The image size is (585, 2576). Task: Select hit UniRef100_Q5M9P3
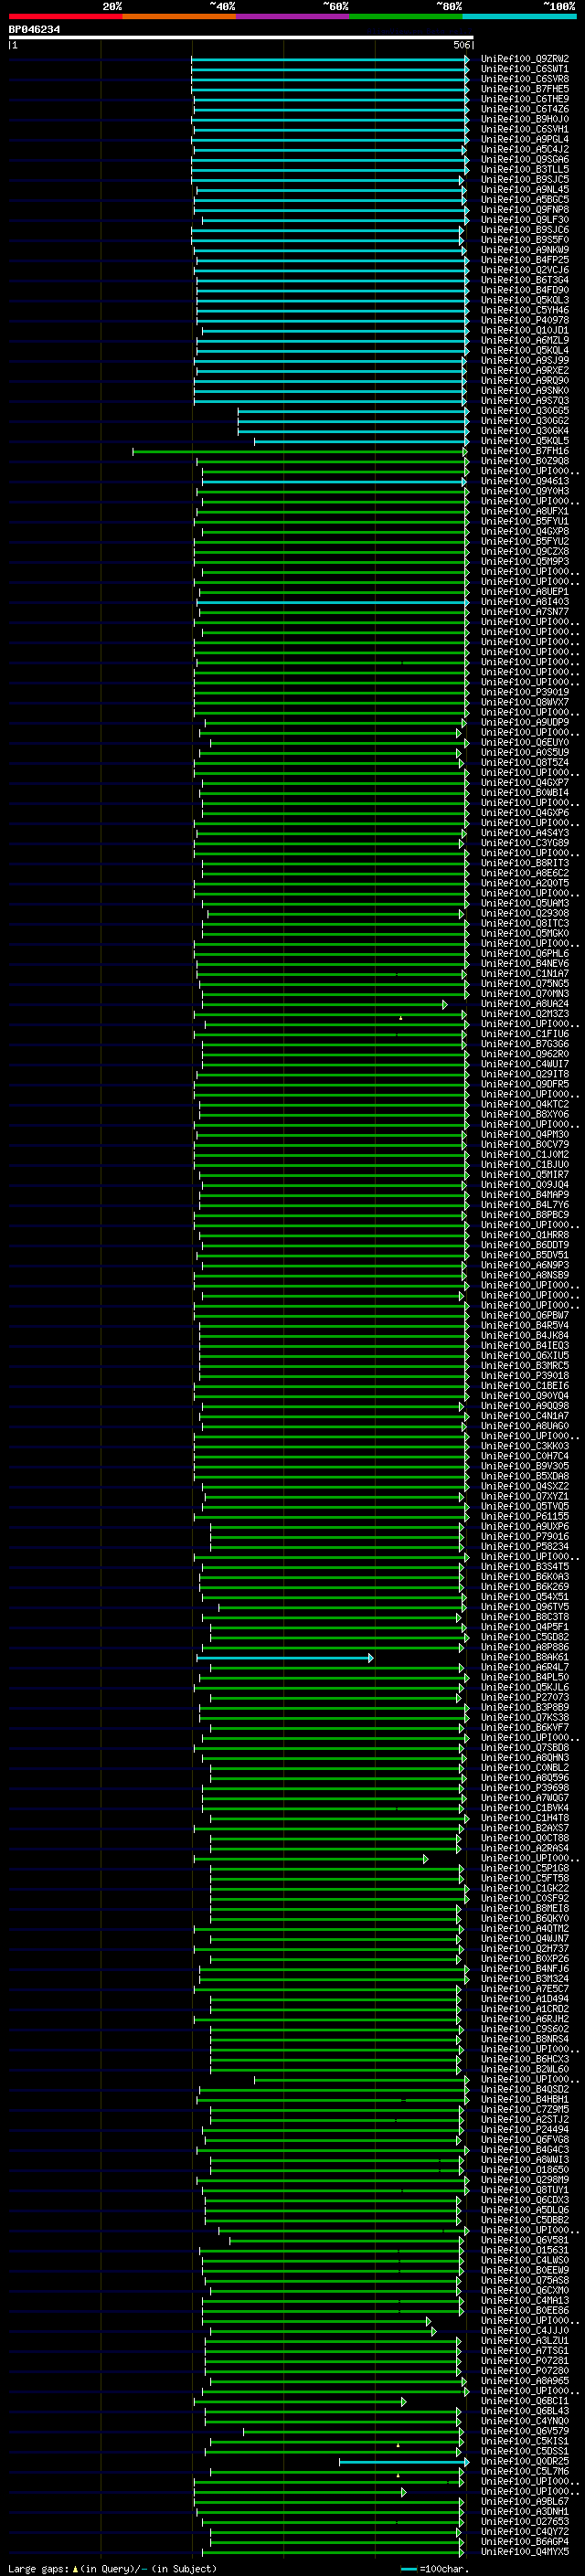tap(525, 561)
